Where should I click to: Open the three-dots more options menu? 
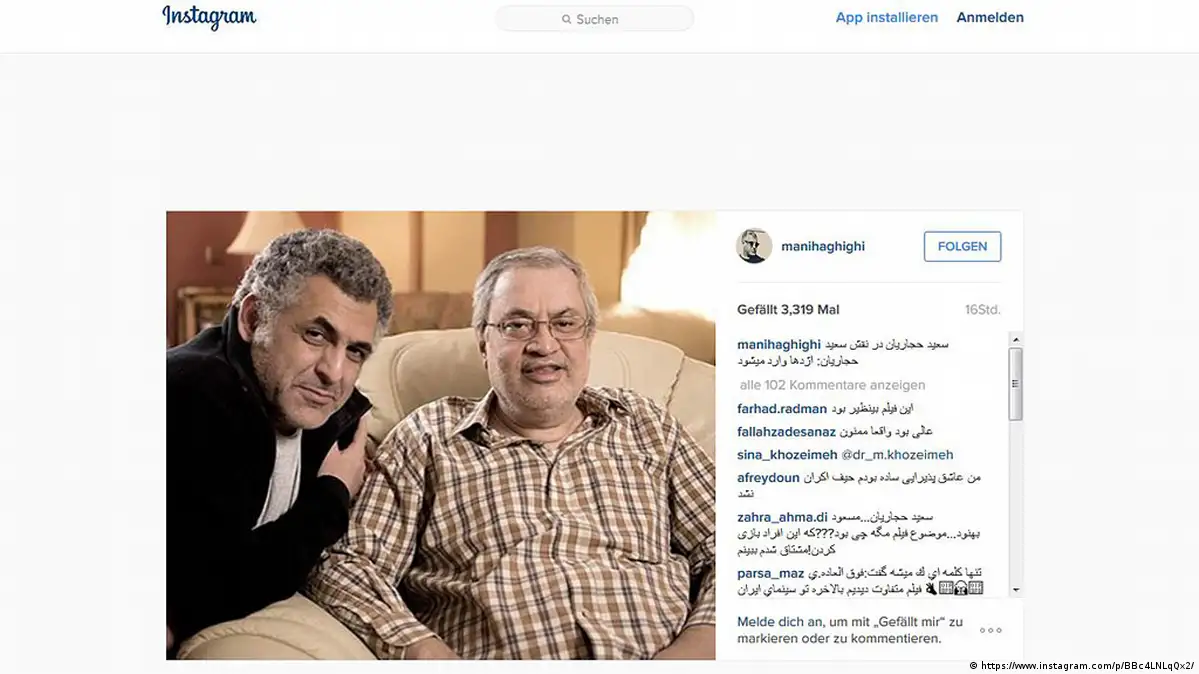990,630
